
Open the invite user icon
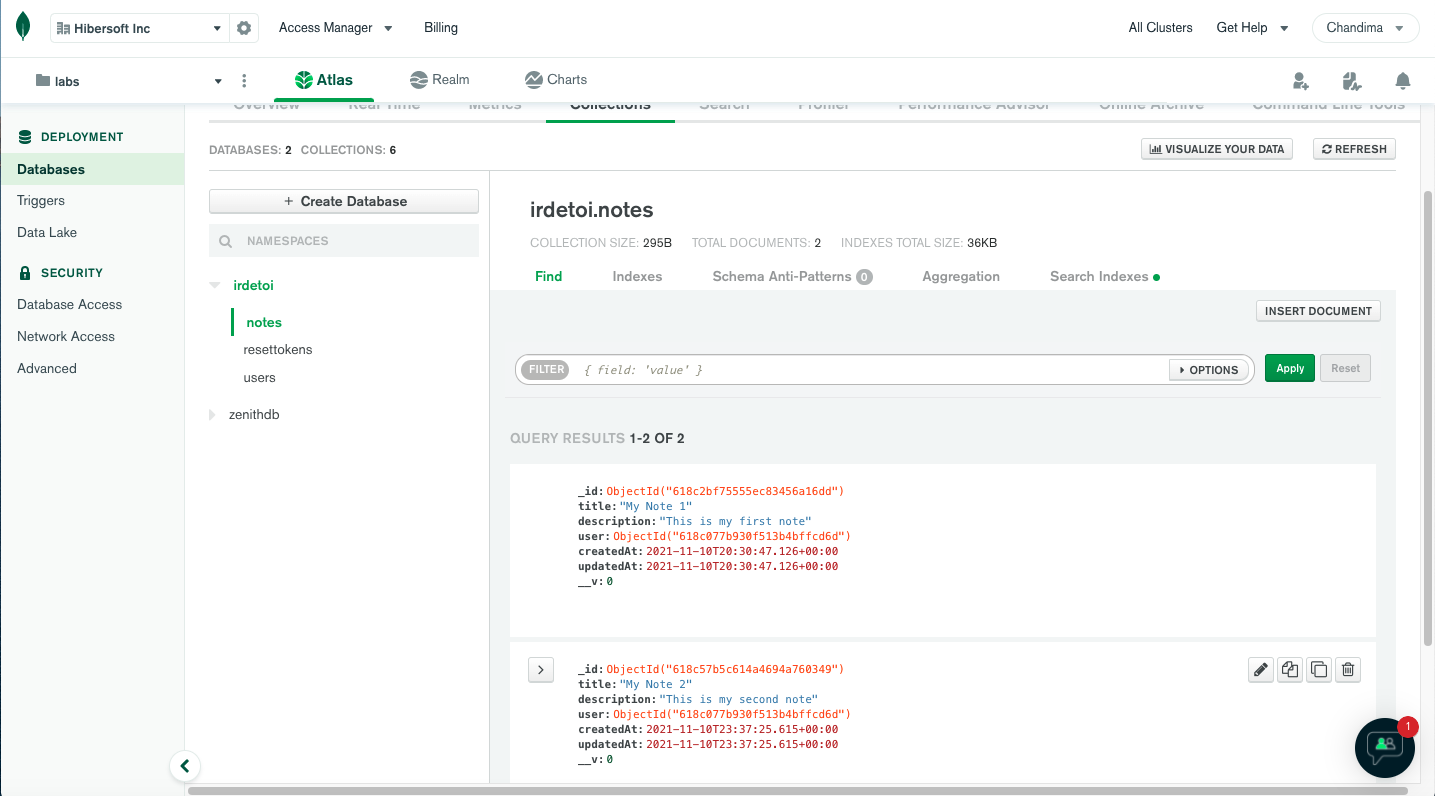[1301, 80]
